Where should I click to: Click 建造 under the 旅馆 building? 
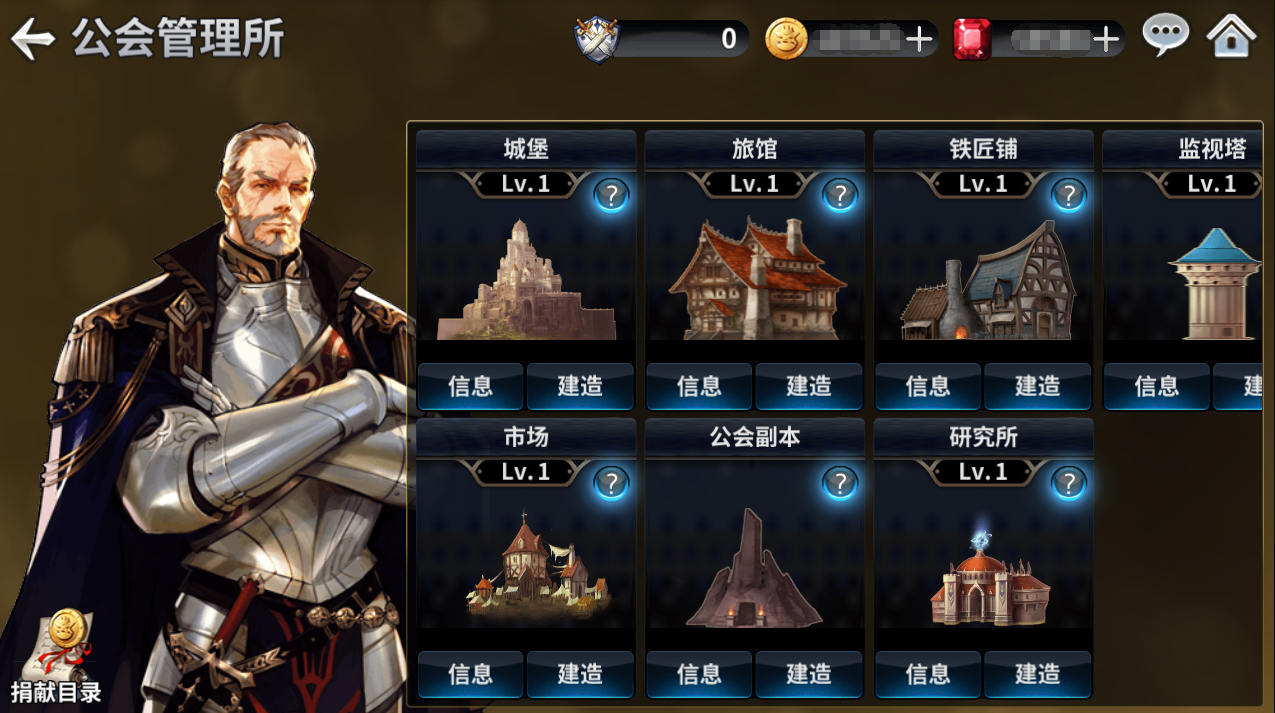pyautogui.click(x=809, y=386)
